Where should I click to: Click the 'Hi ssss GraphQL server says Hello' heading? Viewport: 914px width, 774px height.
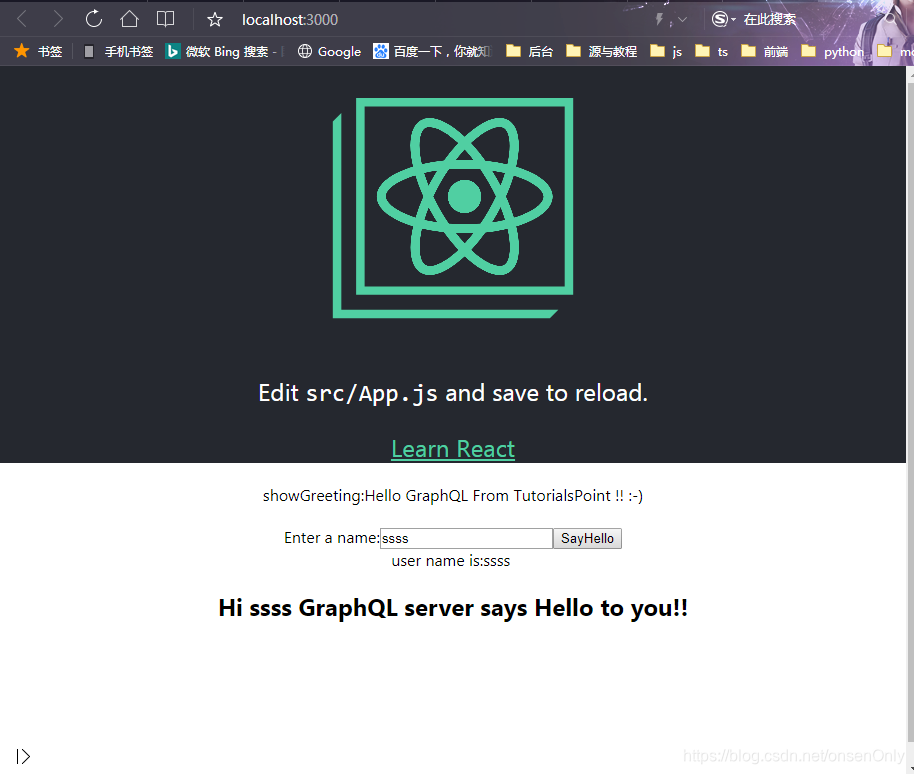[453, 608]
